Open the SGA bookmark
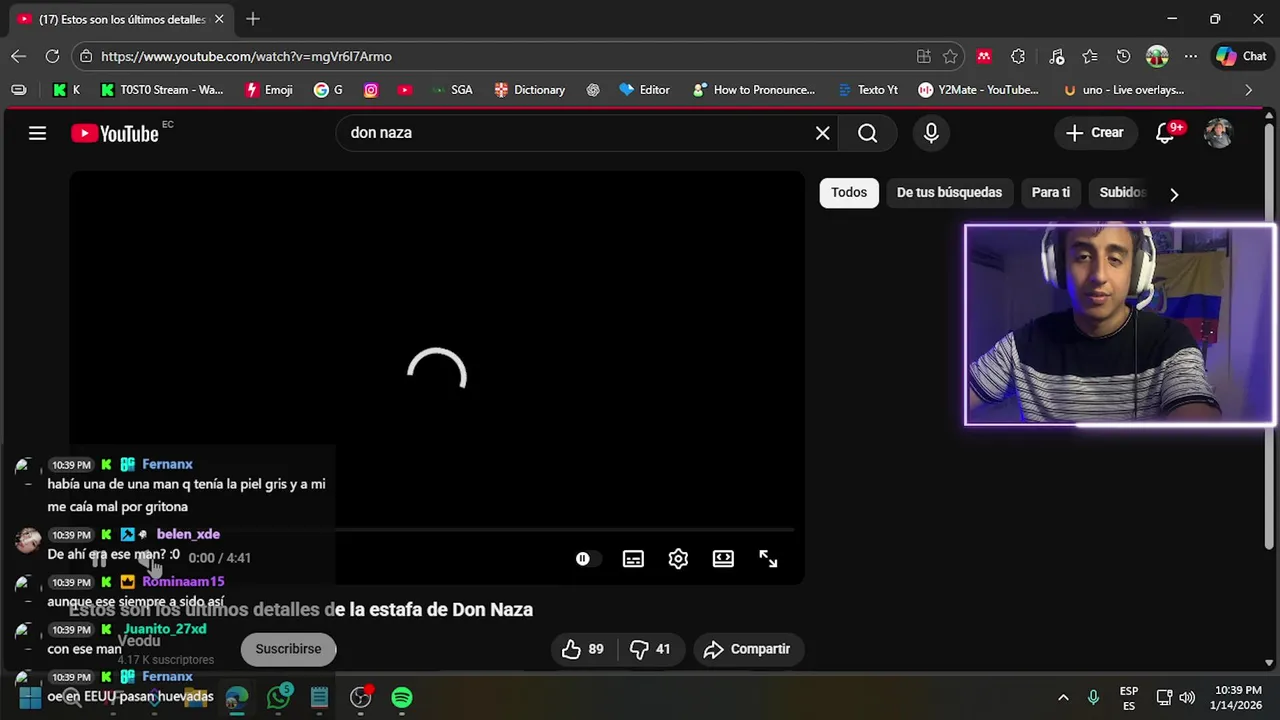 (452, 90)
